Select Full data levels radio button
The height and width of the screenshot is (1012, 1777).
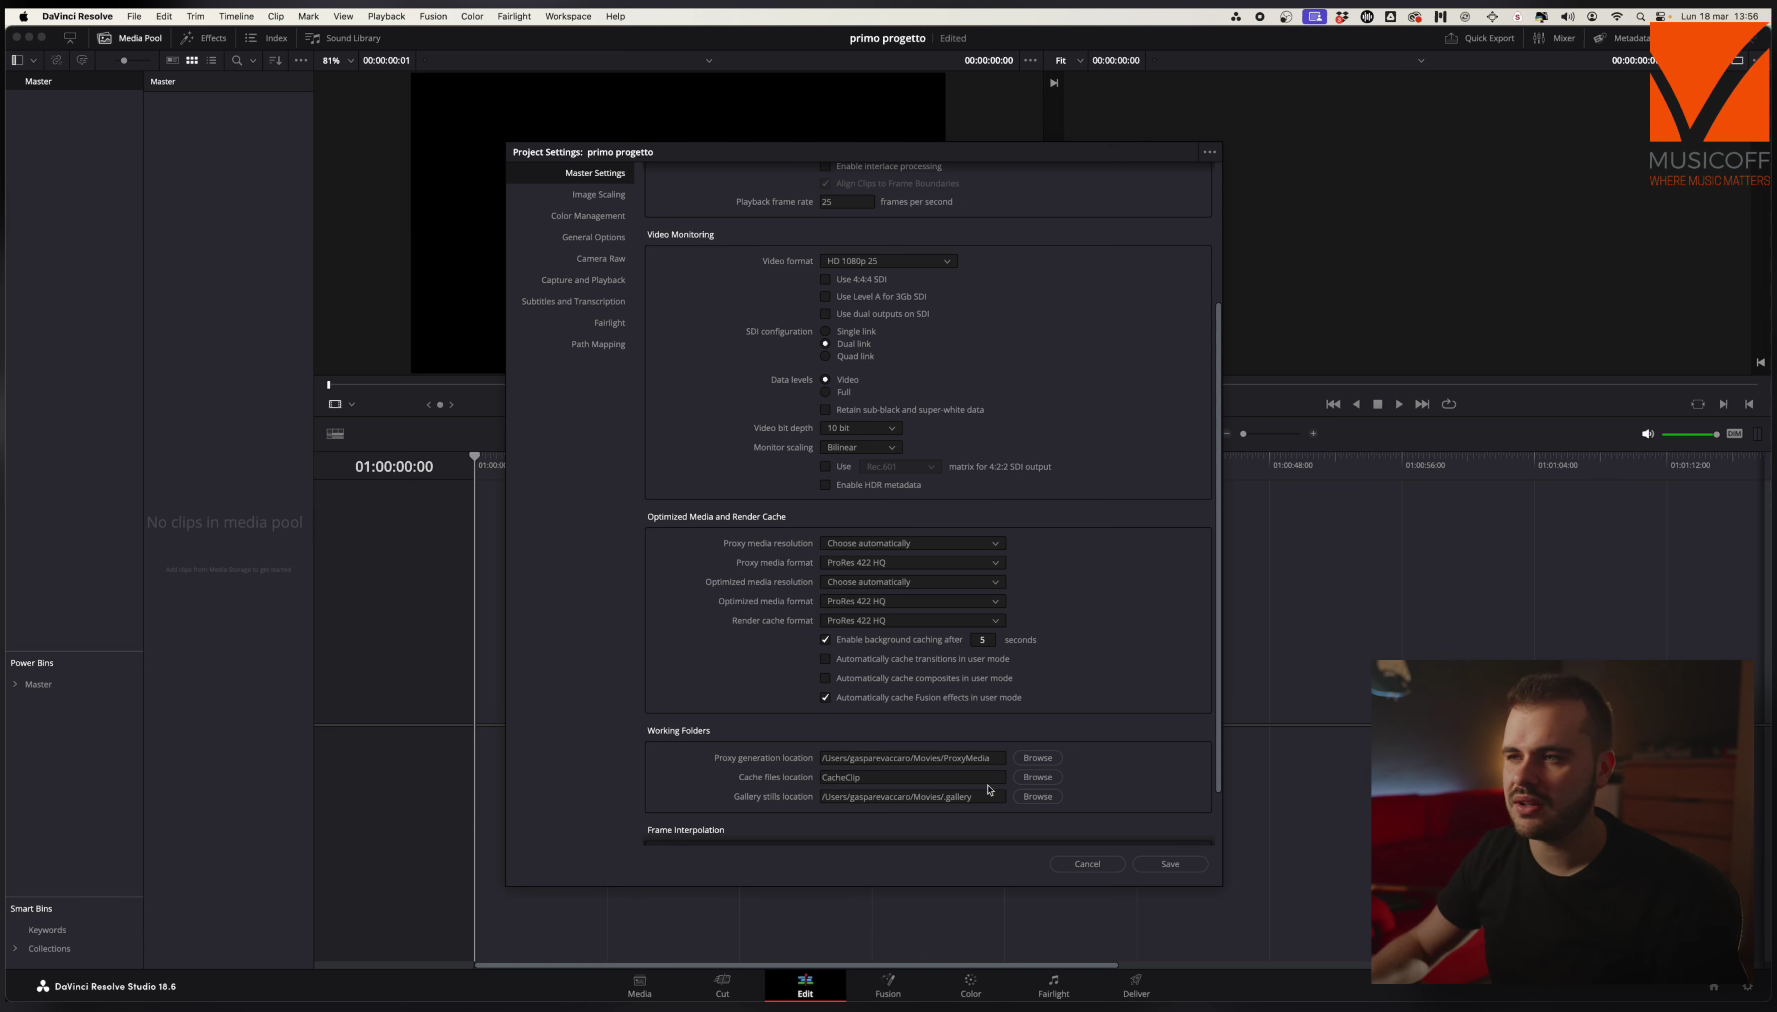click(x=825, y=392)
